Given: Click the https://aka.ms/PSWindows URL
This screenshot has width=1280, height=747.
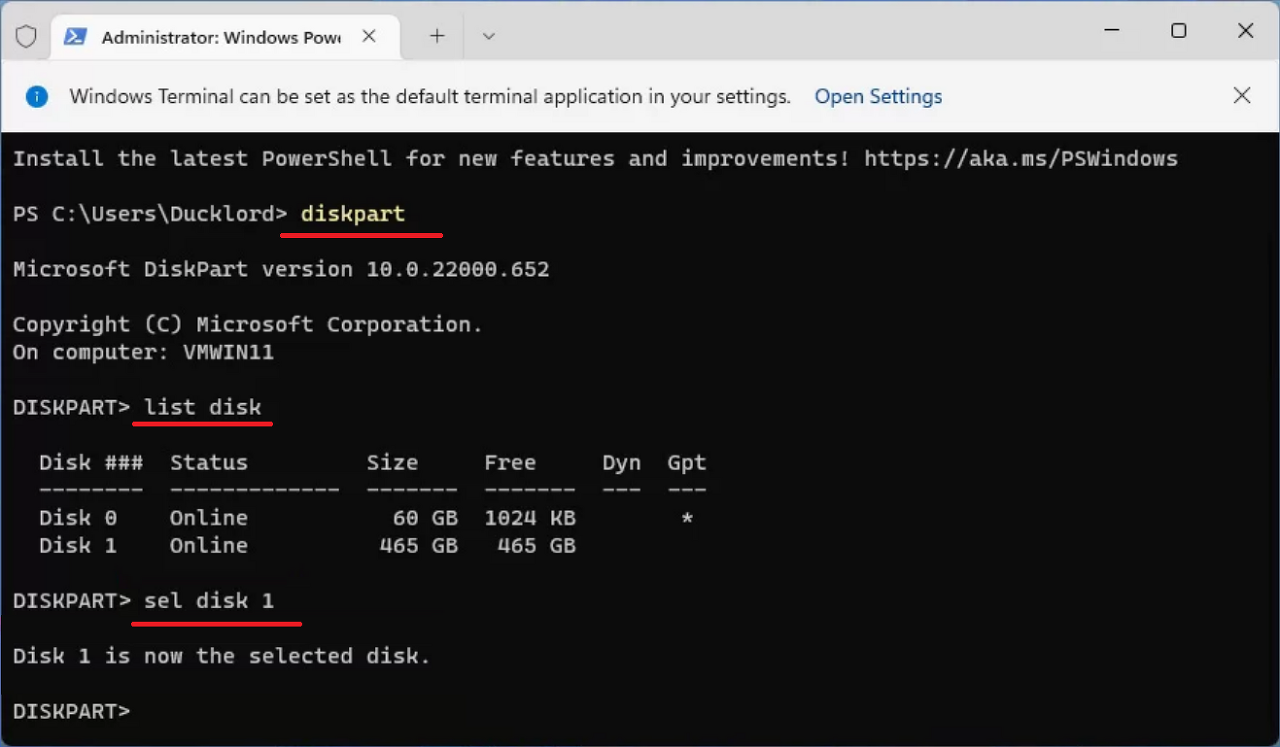Looking at the screenshot, I should pyautogui.click(x=1021, y=158).
